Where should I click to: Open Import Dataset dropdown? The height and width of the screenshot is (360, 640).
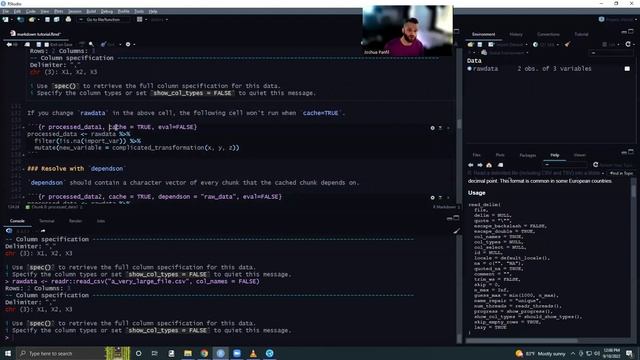(508, 44)
